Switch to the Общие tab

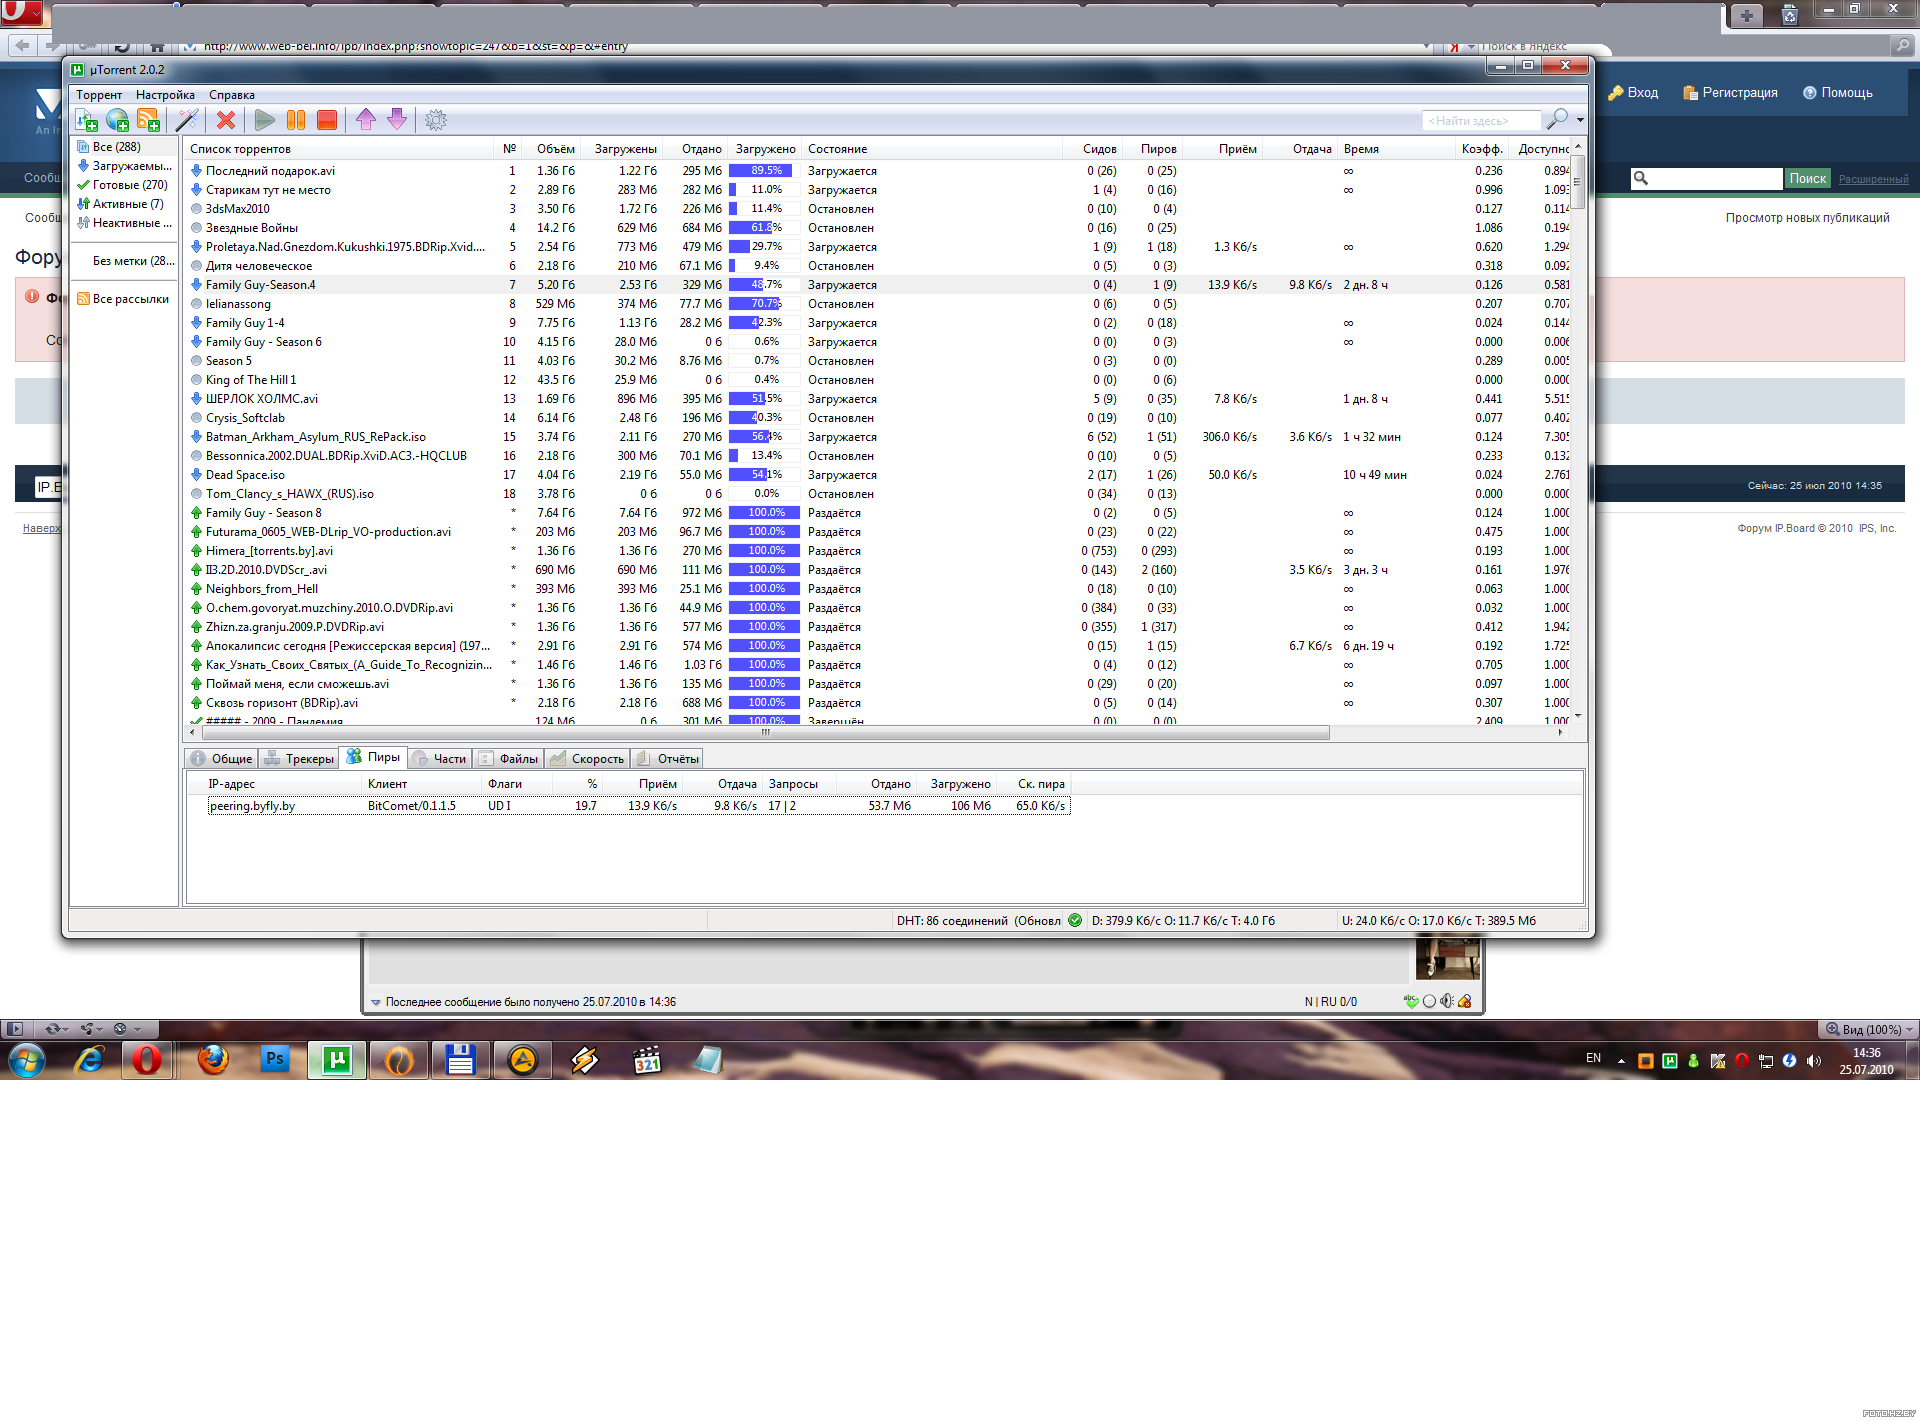221,759
